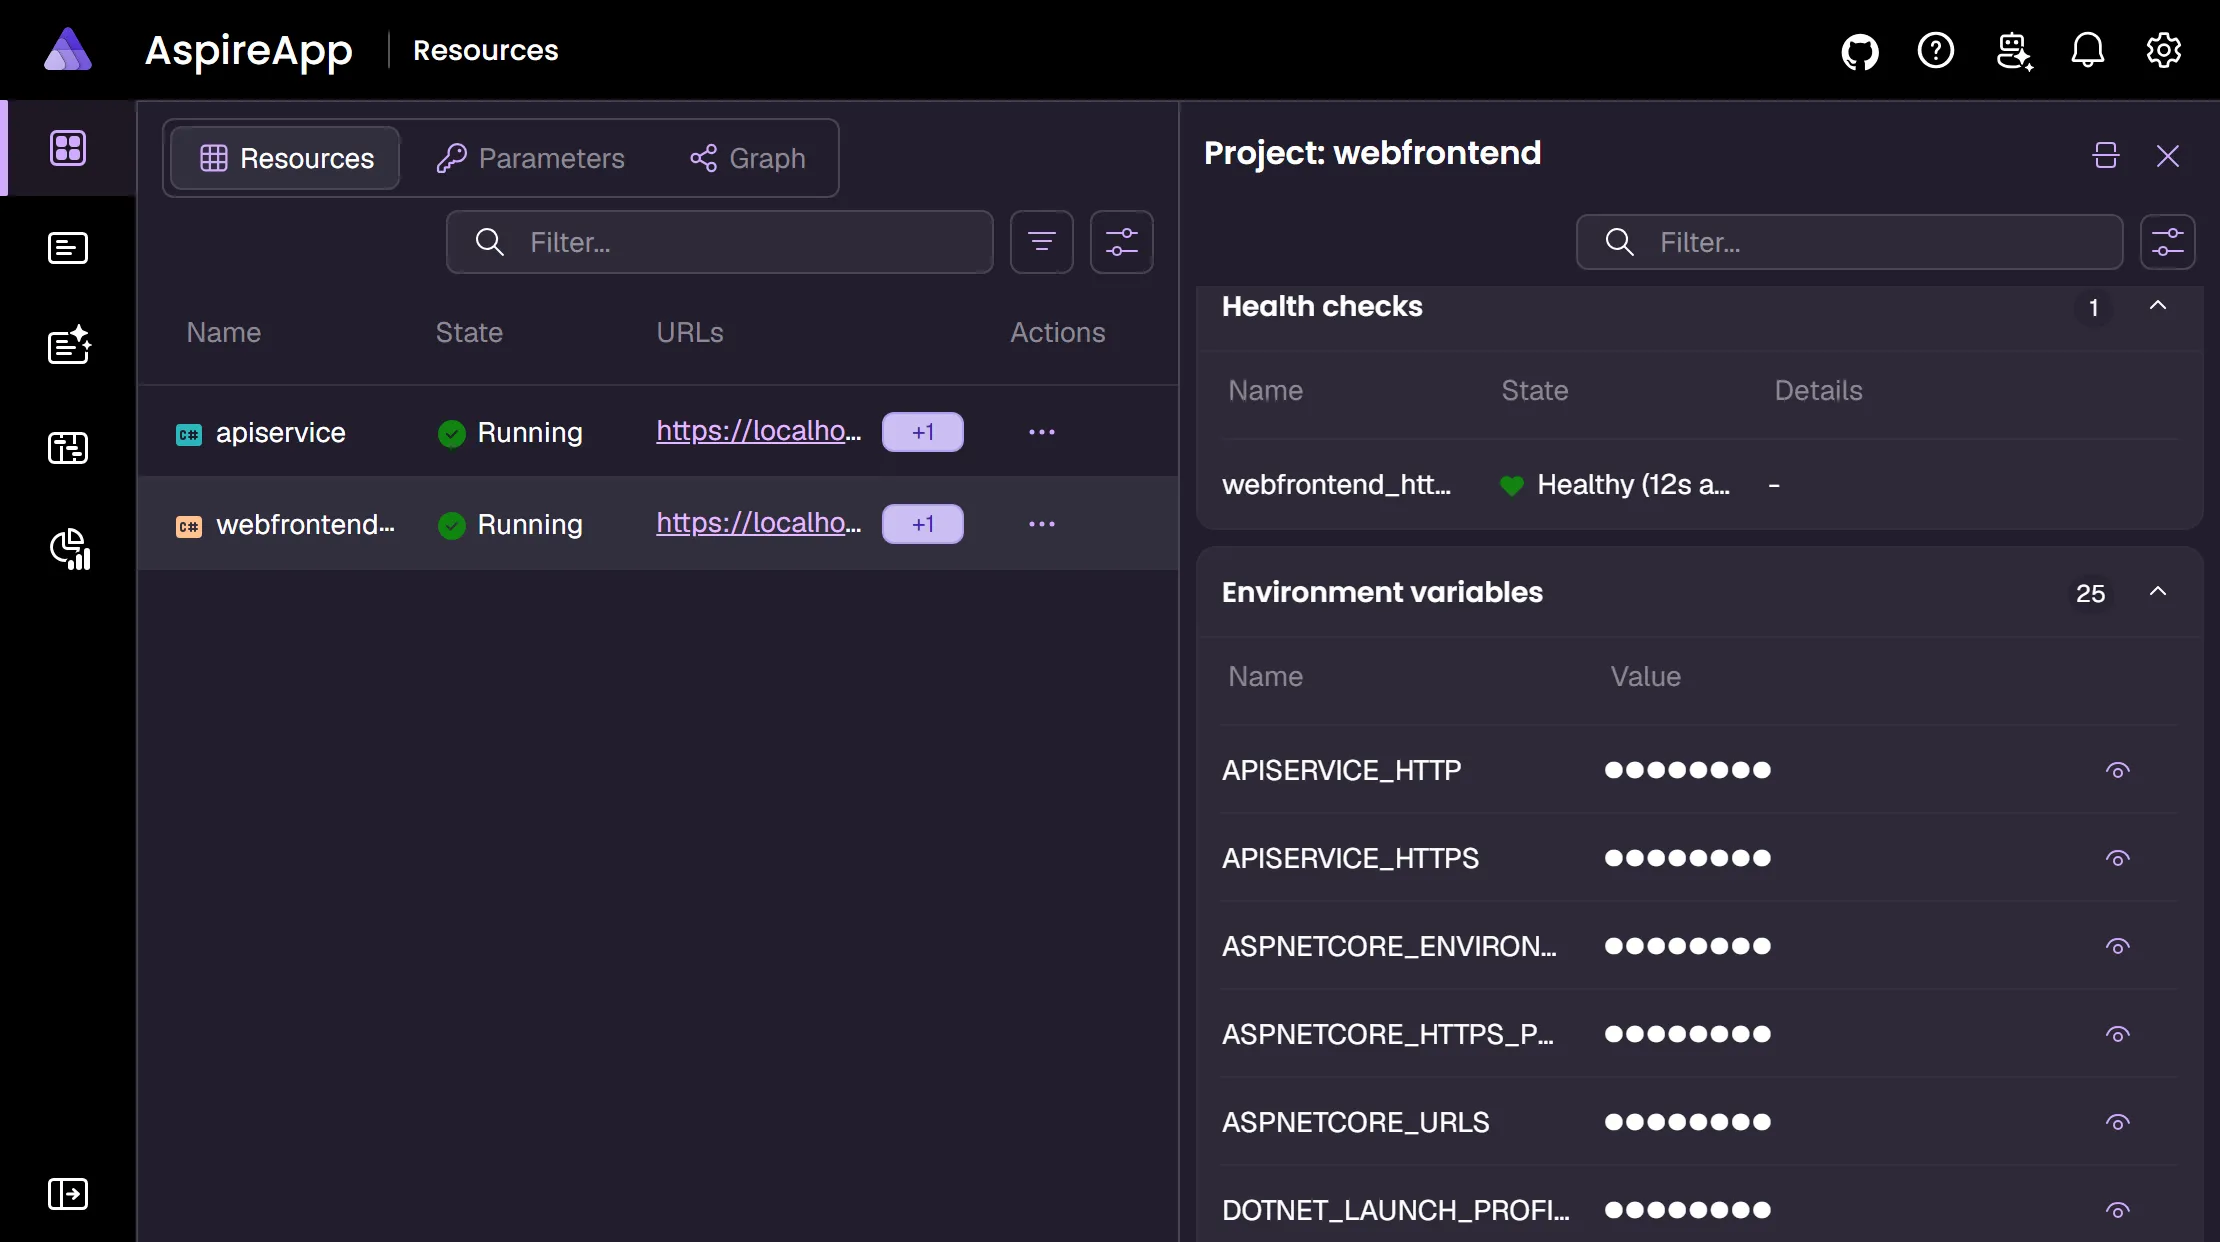Screen dimensions: 2220x1242
Task: Switch to the Resources tab
Action: pyautogui.click(x=286, y=158)
